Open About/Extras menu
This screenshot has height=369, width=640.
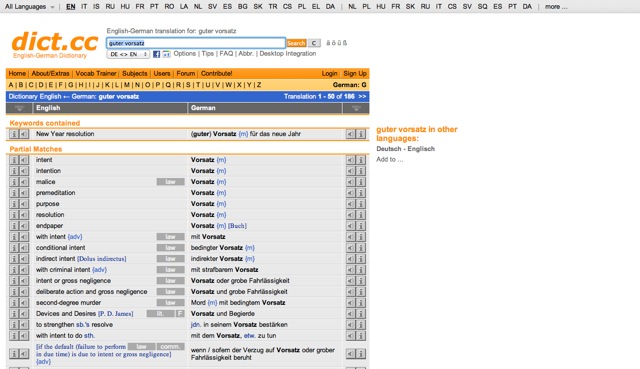51,73
